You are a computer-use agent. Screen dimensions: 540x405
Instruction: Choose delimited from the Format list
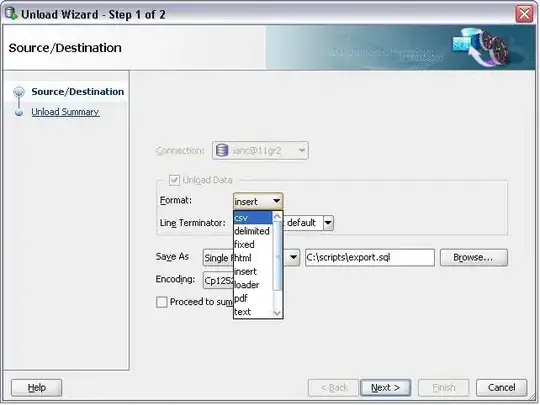[253, 231]
